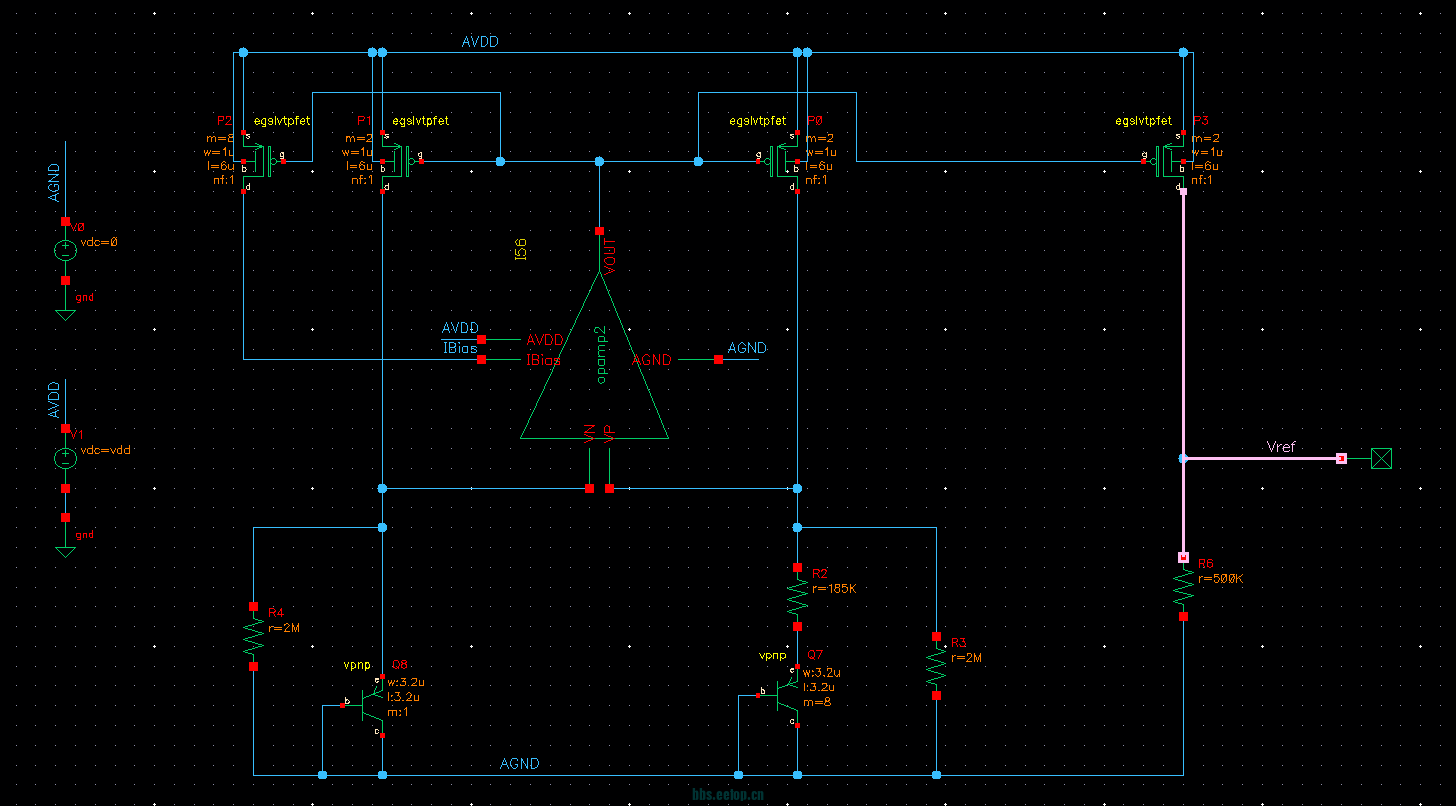Click the red "AVDD" opamp pin label
Screen dimensions: 1456x806
pos(545,340)
